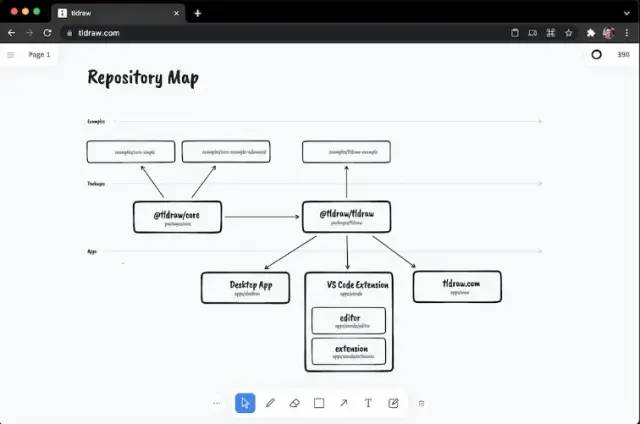The width and height of the screenshot is (640, 424).
Task: Select the examples/tldraw-example box
Action: pyautogui.click(x=347, y=152)
